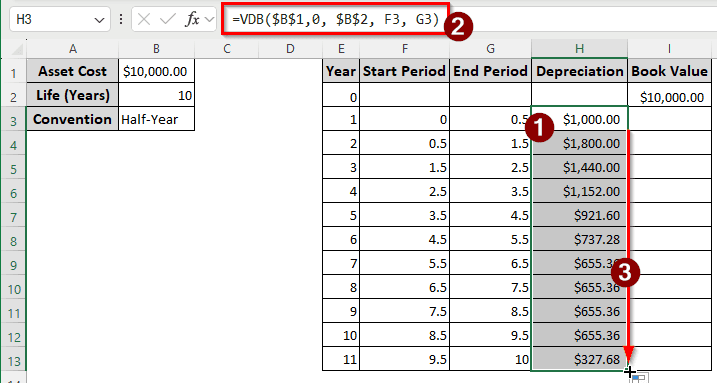
Task: Click the Year 11 cell
Action: pos(341,359)
